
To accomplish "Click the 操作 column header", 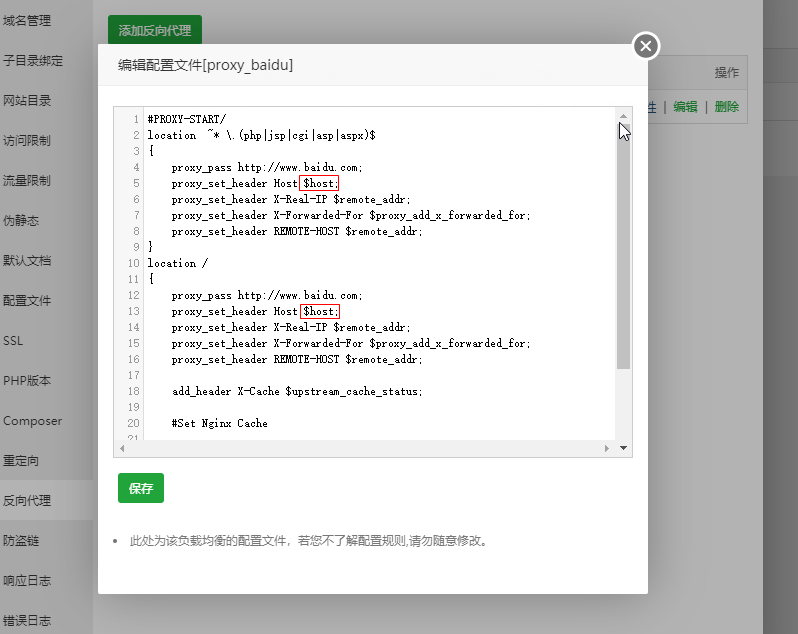I will (x=726, y=73).
